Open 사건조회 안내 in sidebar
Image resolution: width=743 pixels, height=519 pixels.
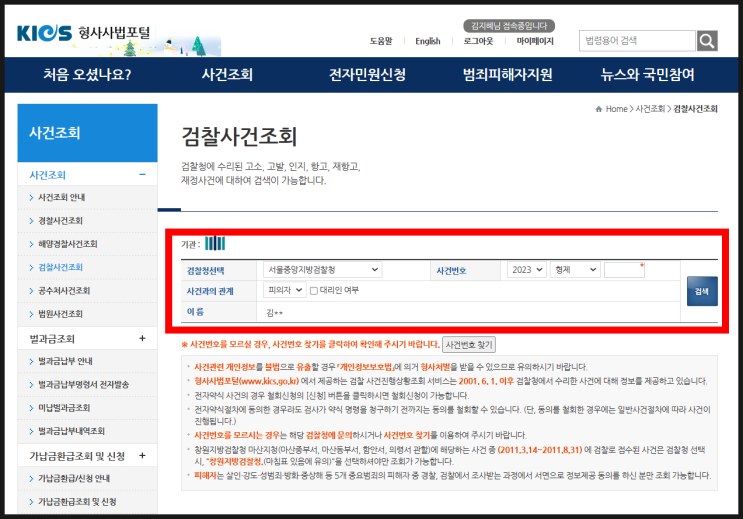pyautogui.click(x=61, y=197)
